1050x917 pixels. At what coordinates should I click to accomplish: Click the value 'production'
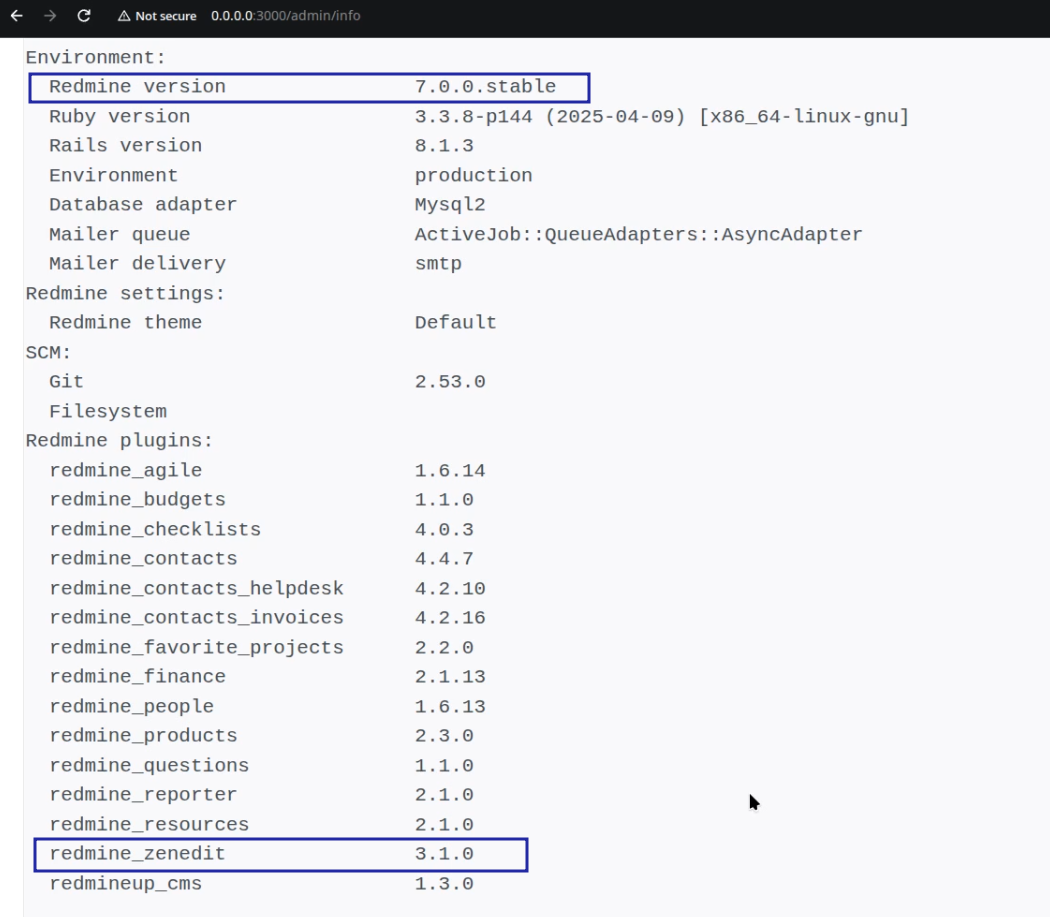(473, 175)
